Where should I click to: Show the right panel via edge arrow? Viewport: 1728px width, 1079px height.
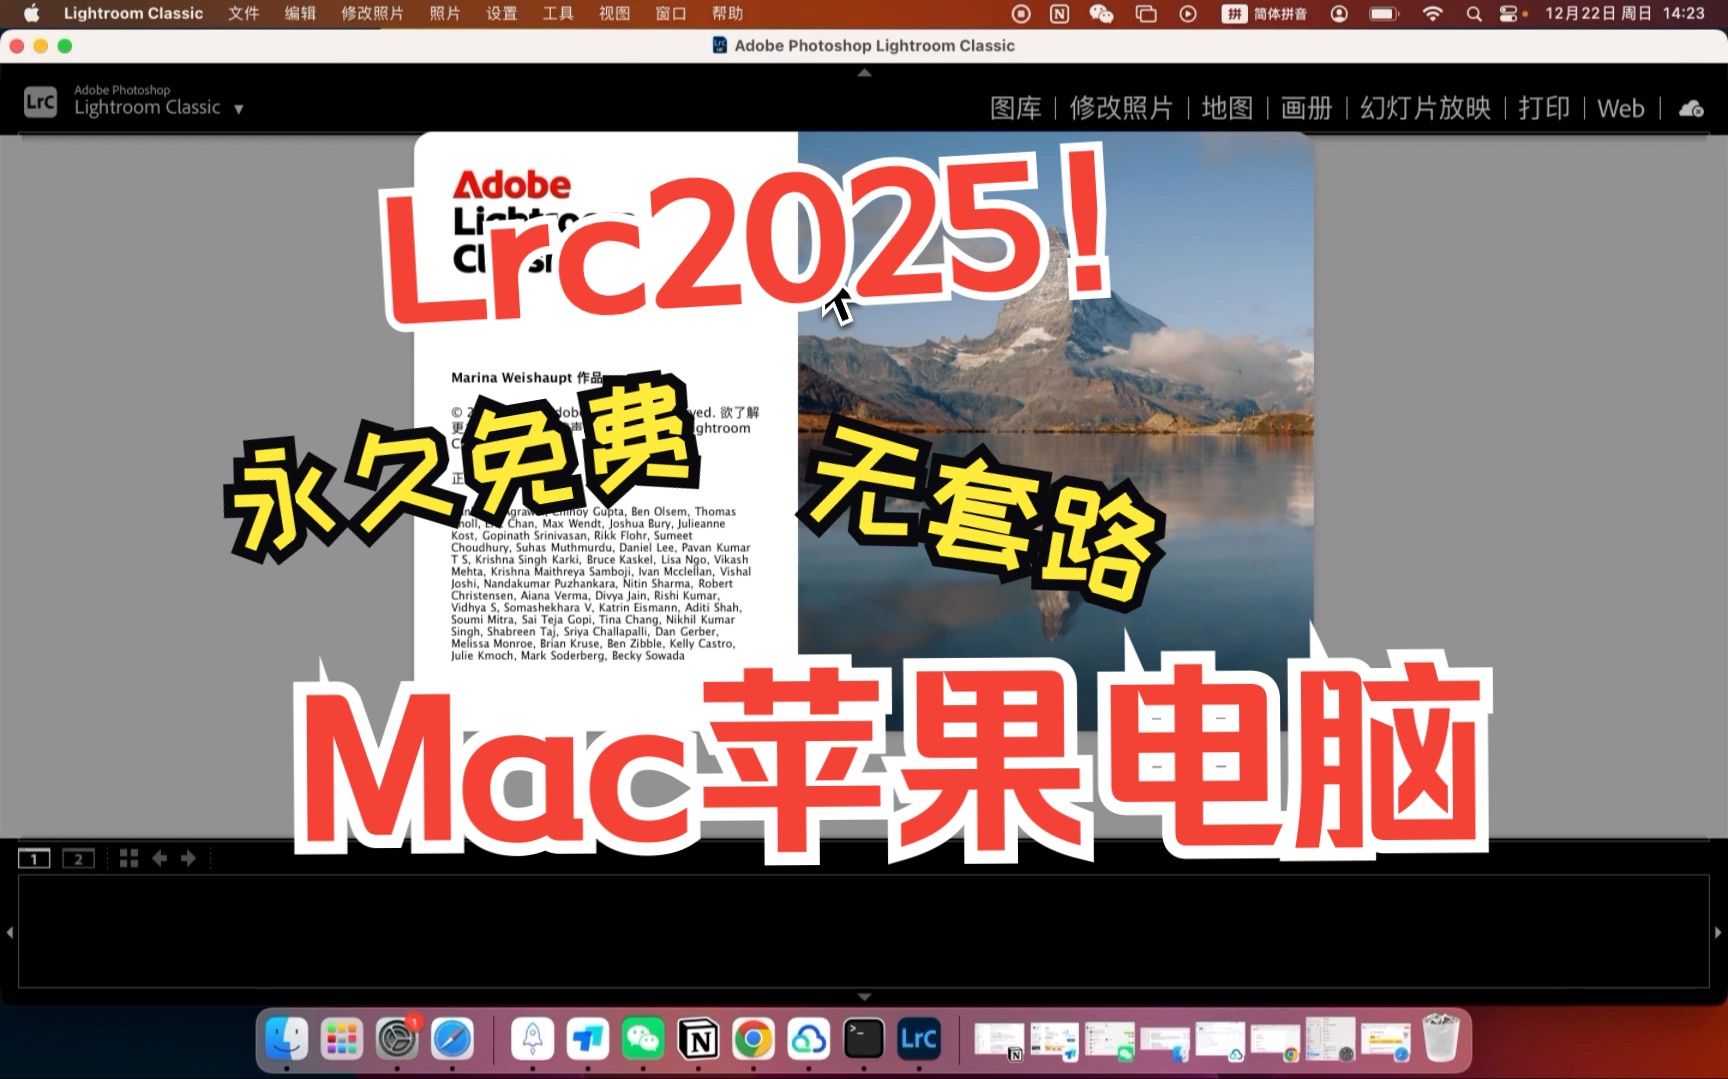point(1718,932)
